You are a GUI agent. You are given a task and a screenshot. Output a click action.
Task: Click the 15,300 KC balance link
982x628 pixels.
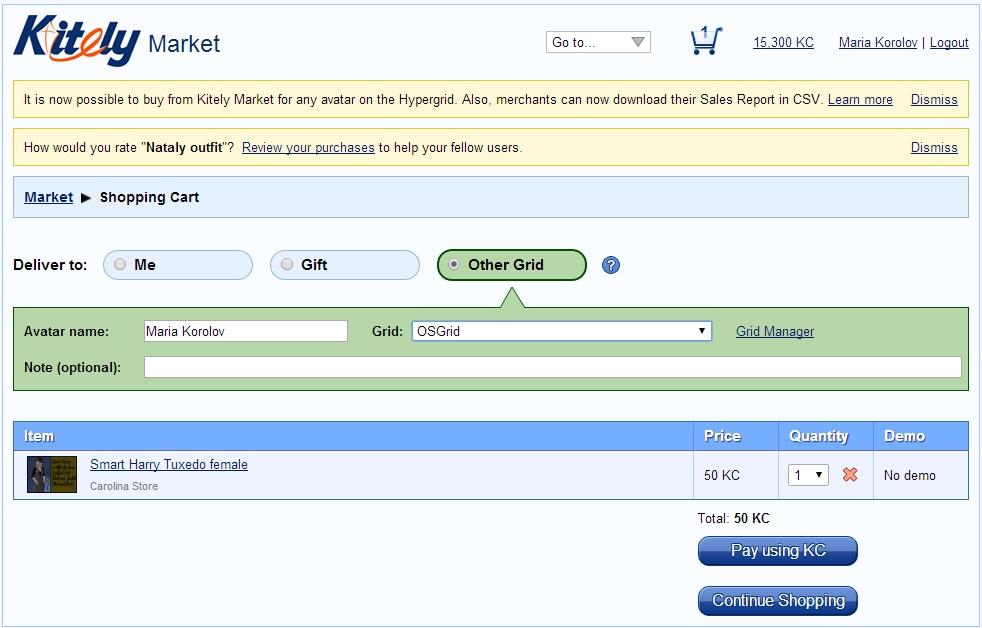[783, 43]
